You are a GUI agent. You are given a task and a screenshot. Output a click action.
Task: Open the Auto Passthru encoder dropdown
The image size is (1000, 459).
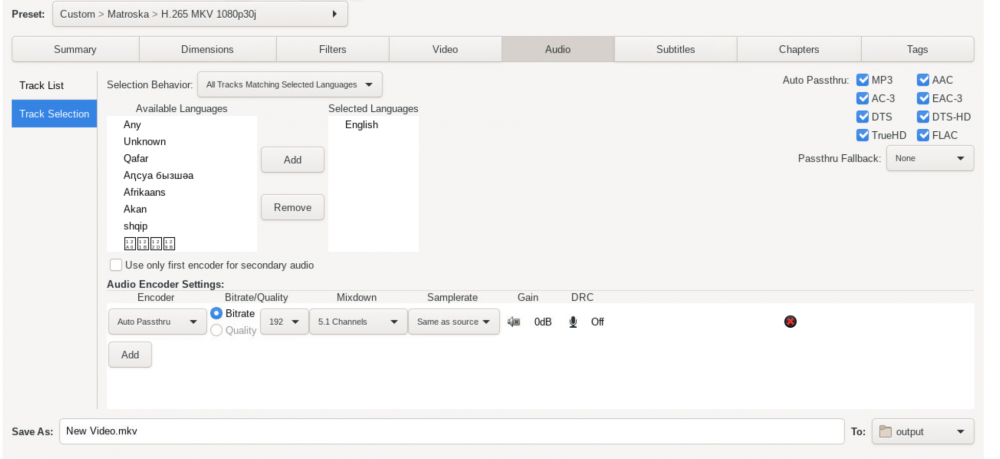pos(158,322)
